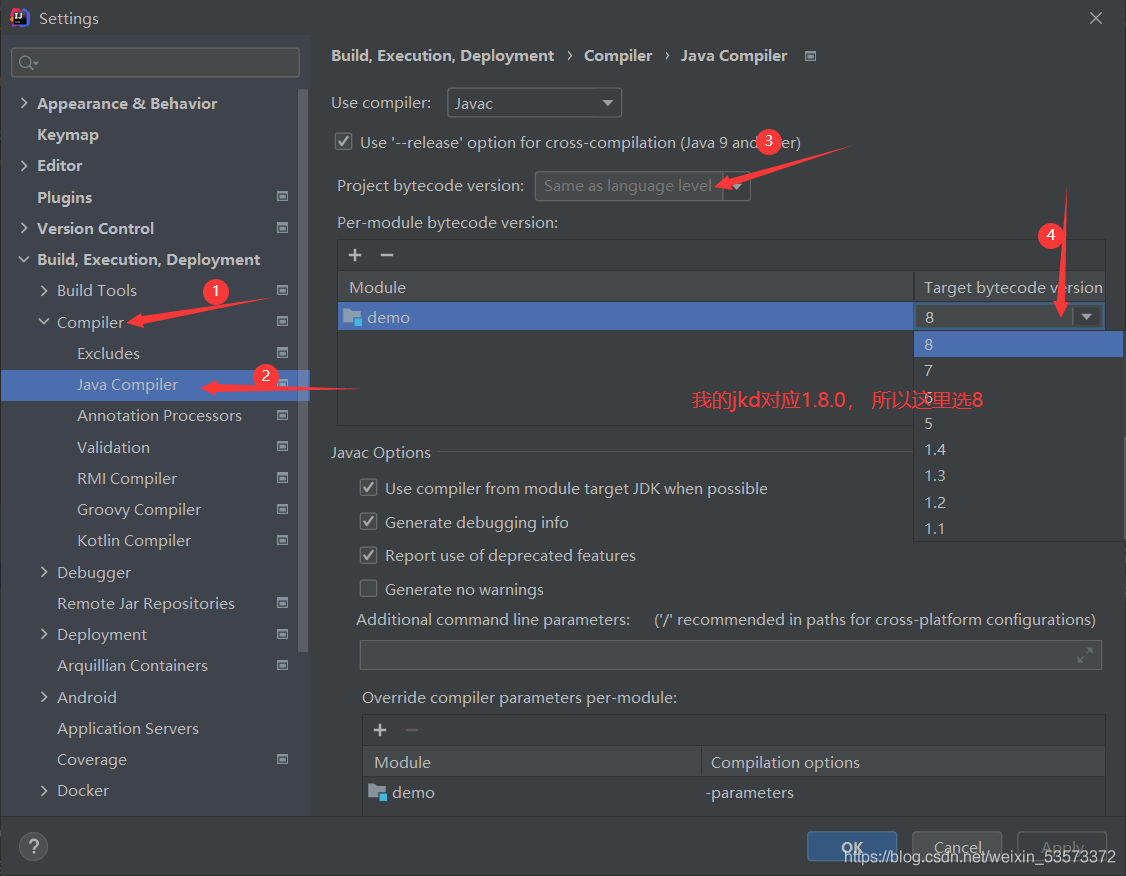Expand the Version Control section
Viewport: 1126px width, 876px height.
click(24, 228)
